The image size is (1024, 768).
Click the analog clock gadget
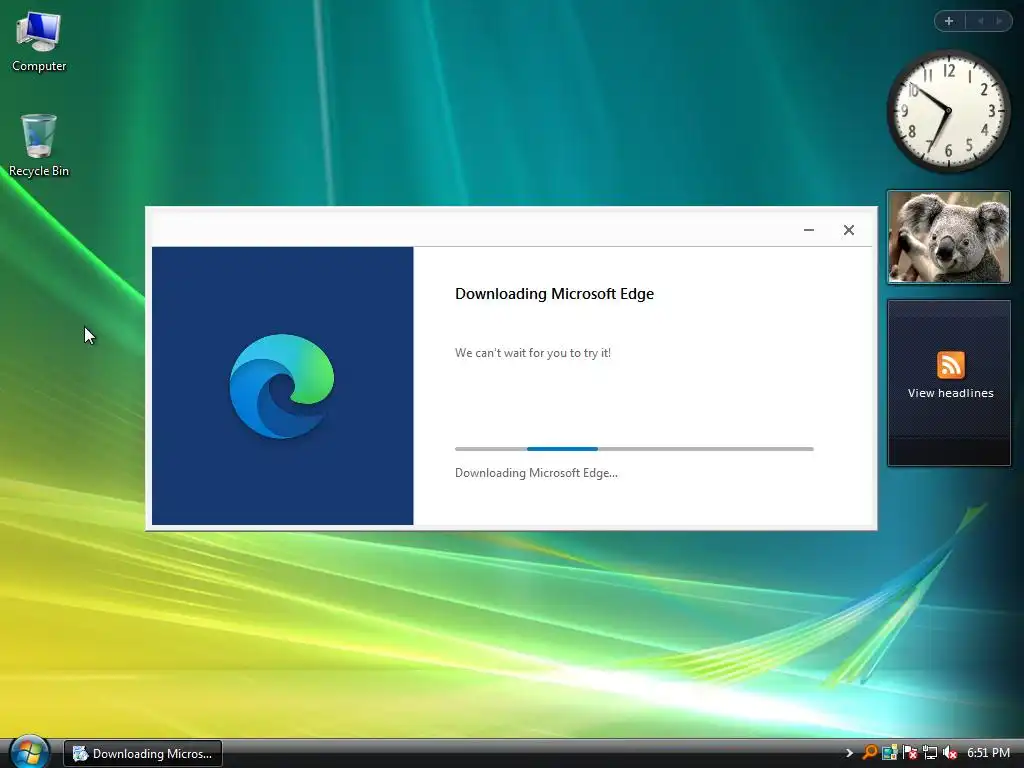(x=948, y=111)
